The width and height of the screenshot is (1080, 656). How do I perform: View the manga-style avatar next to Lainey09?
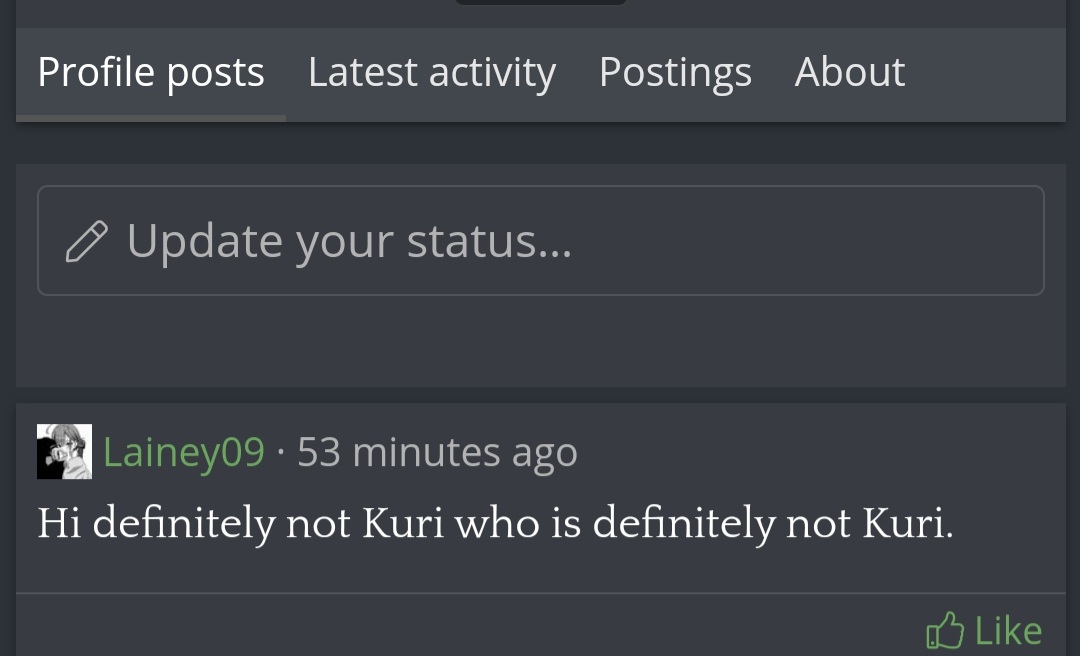64,451
